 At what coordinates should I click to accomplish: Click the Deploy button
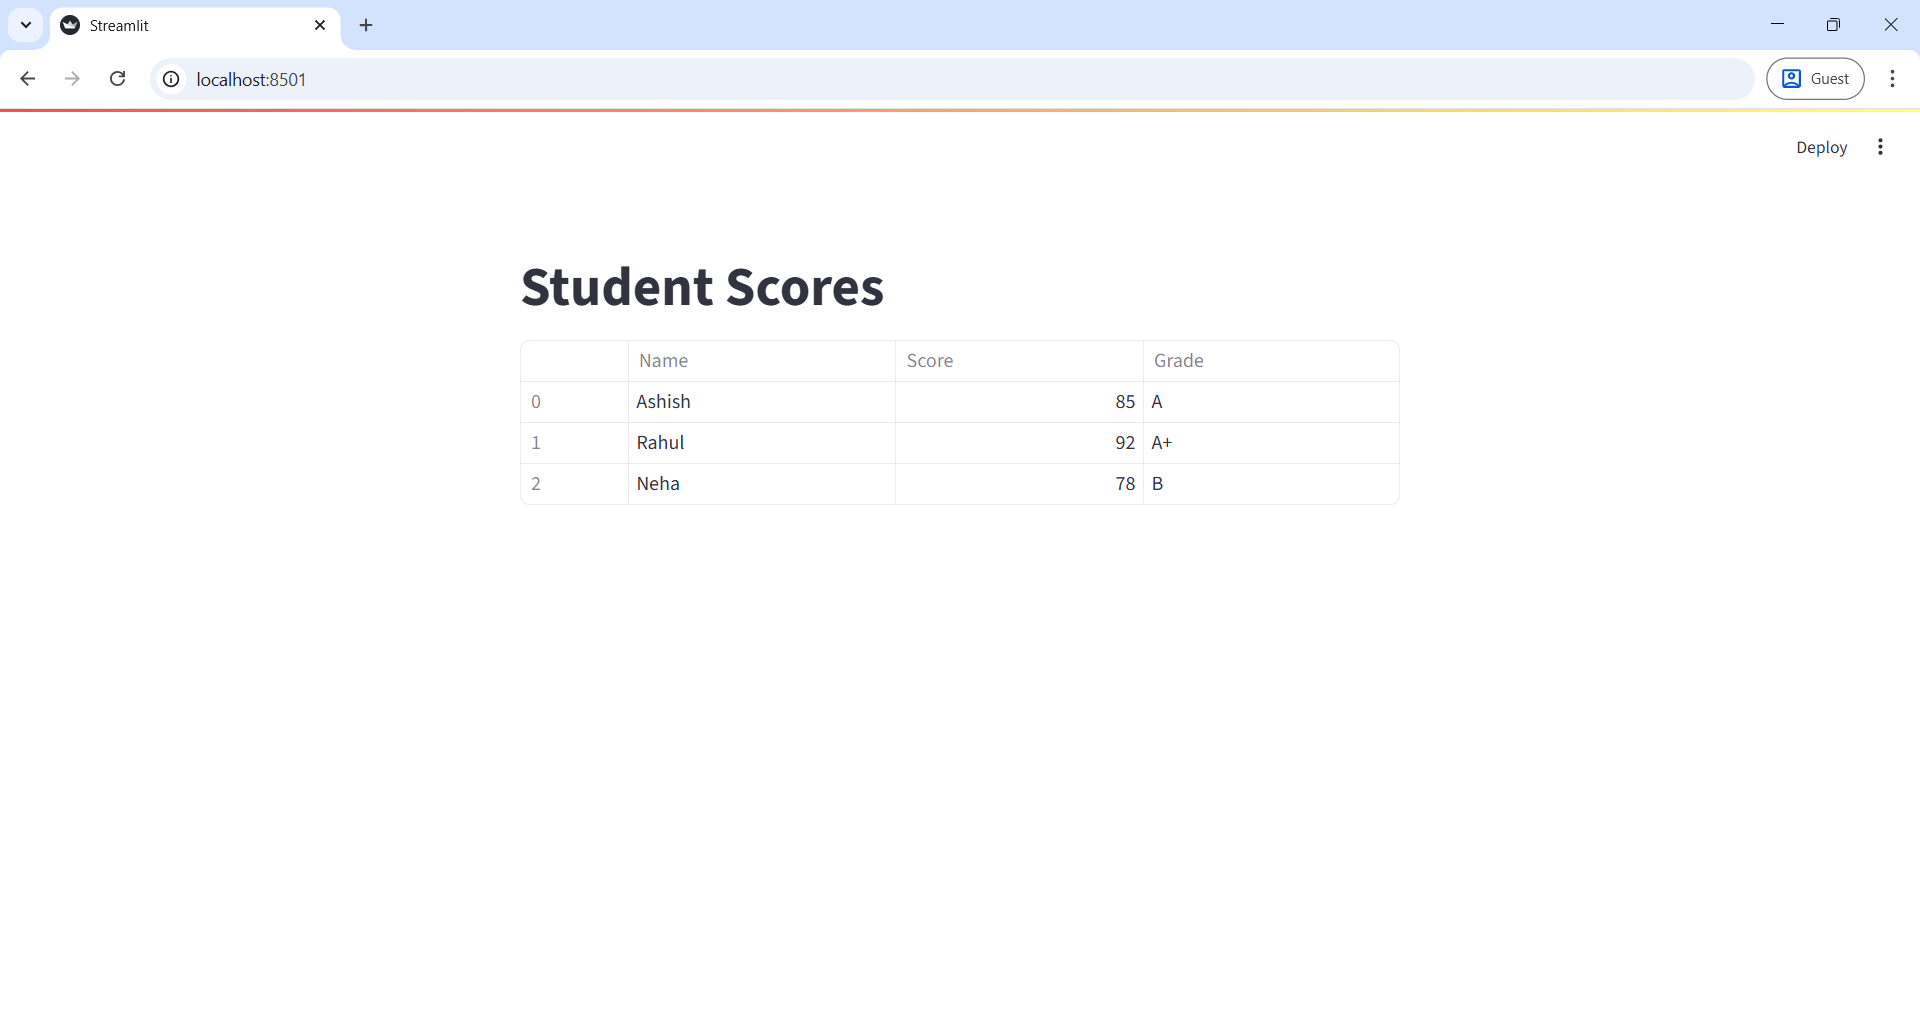(x=1821, y=147)
